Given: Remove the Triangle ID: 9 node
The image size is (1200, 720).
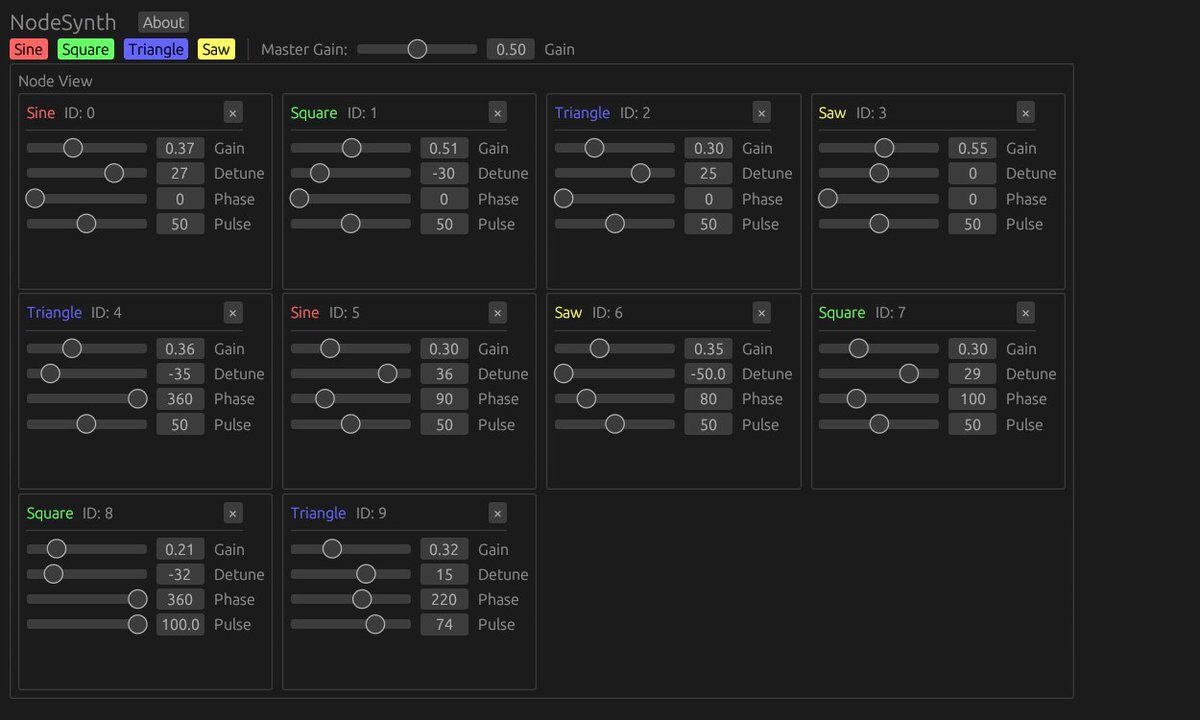Looking at the screenshot, I should [497, 513].
